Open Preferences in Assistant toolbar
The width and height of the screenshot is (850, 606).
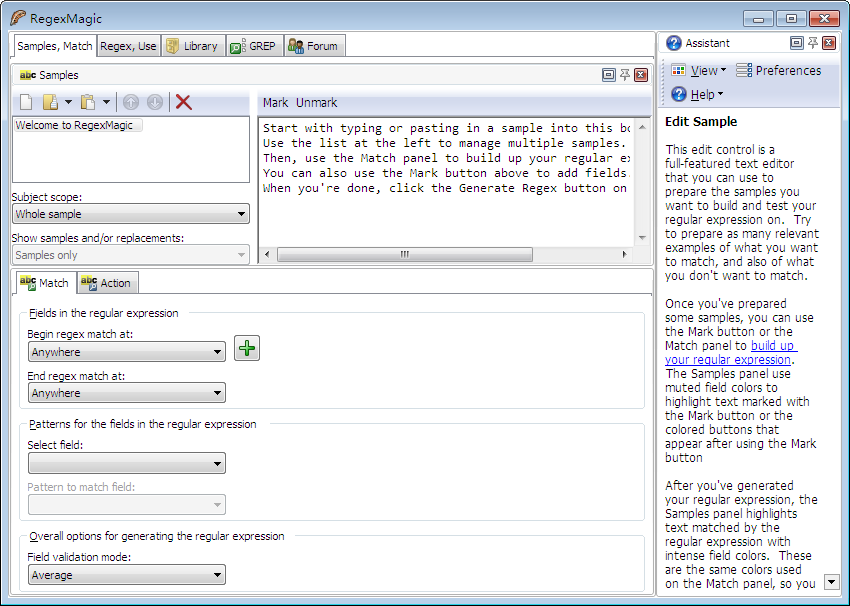[778, 70]
